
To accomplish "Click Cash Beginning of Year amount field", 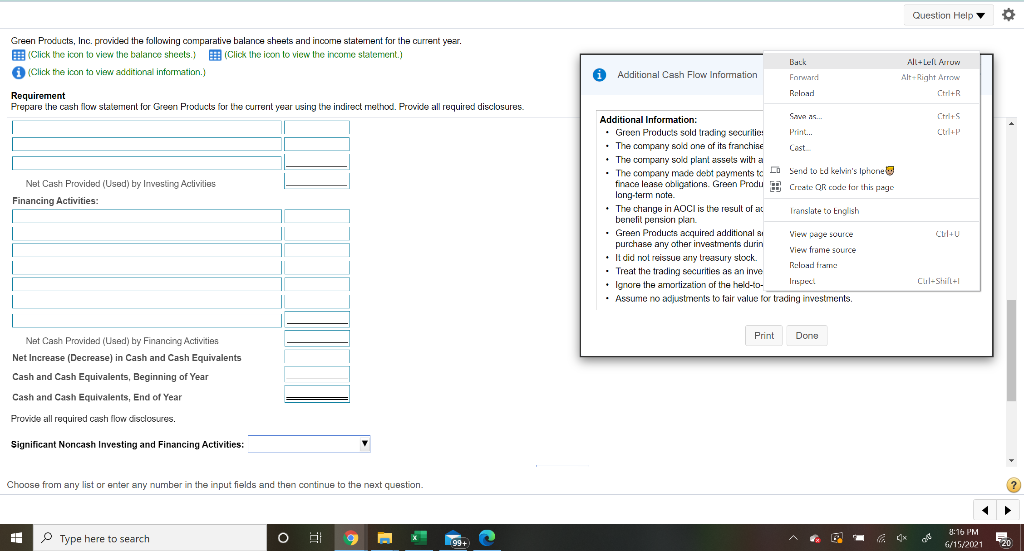I will click(317, 374).
